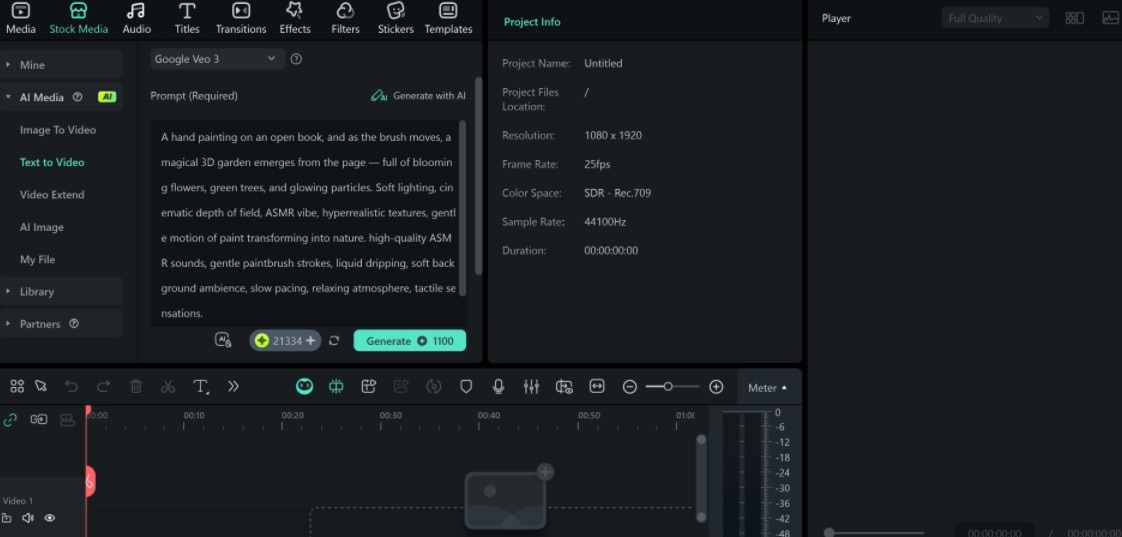Expand more timeline tools chevrons

pyautogui.click(x=233, y=387)
